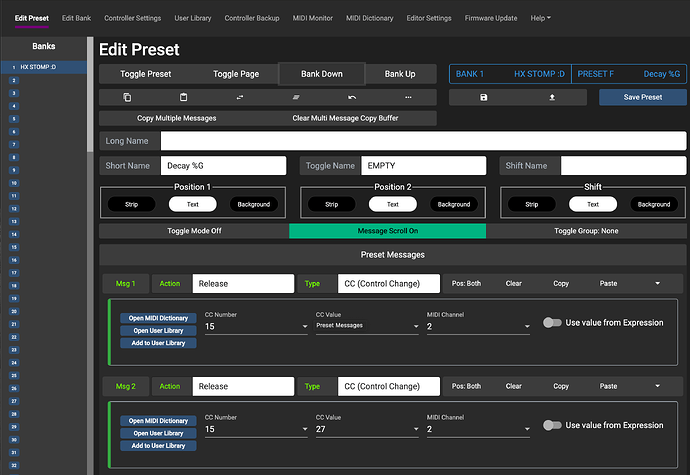Enable Use value from Expression for Msg 1
690x475 pixels.
[x=552, y=323]
